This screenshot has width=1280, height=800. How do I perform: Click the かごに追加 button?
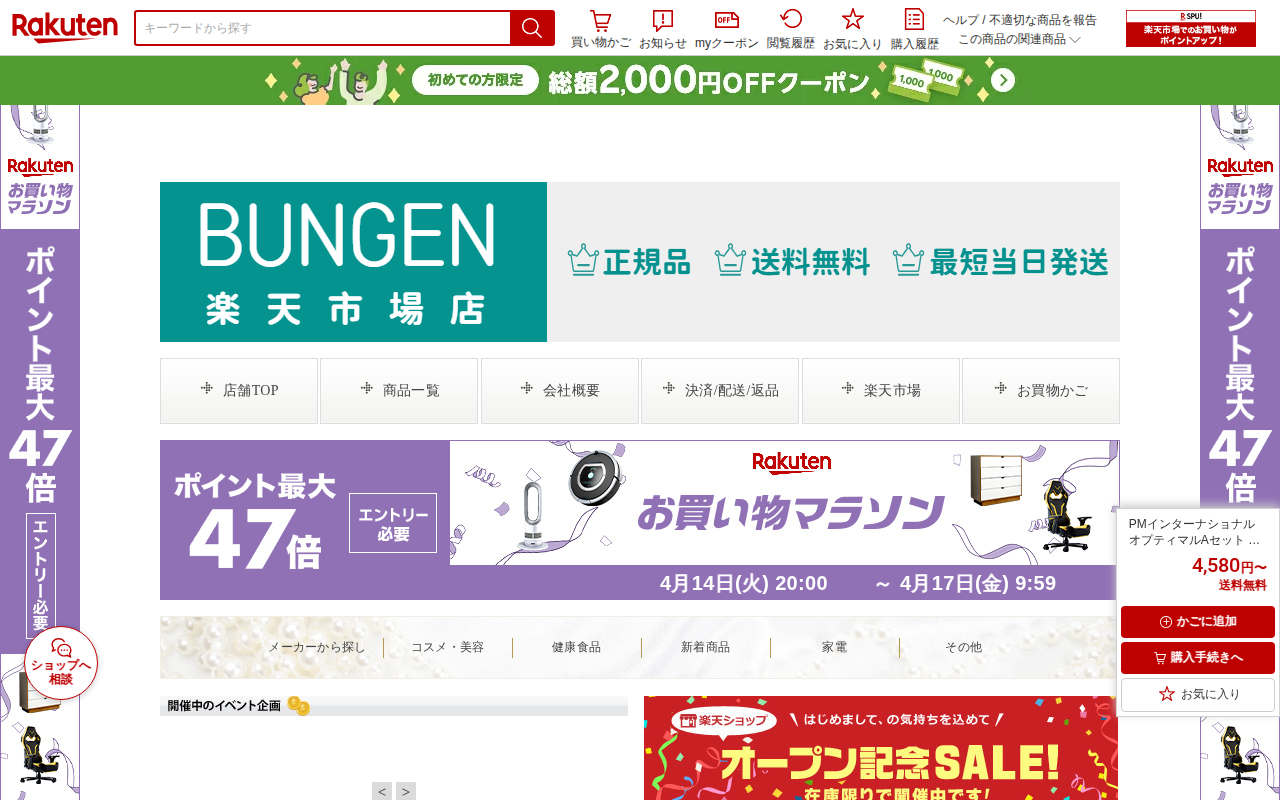point(1198,622)
